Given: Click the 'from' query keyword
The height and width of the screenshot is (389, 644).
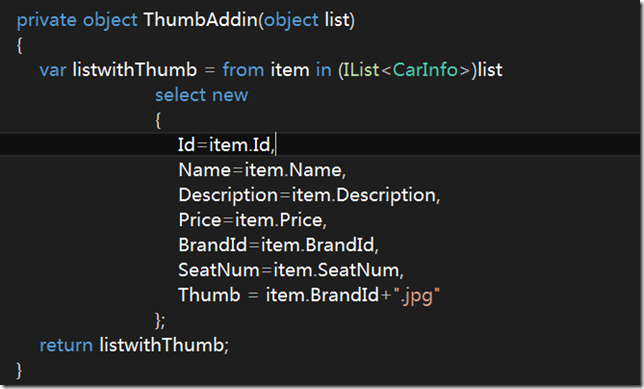Looking at the screenshot, I should [243, 69].
